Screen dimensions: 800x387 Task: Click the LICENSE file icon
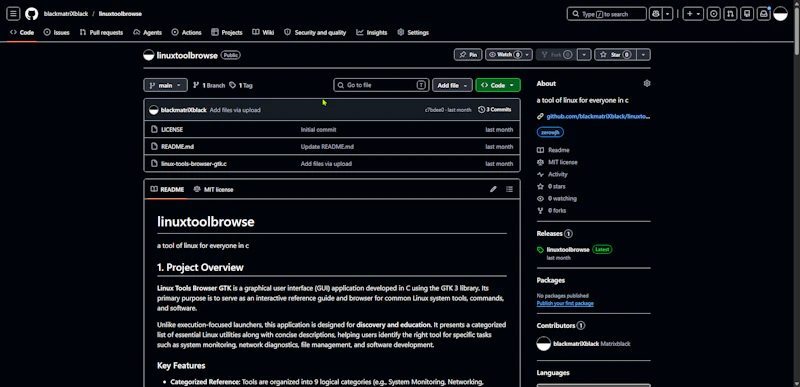click(x=155, y=130)
